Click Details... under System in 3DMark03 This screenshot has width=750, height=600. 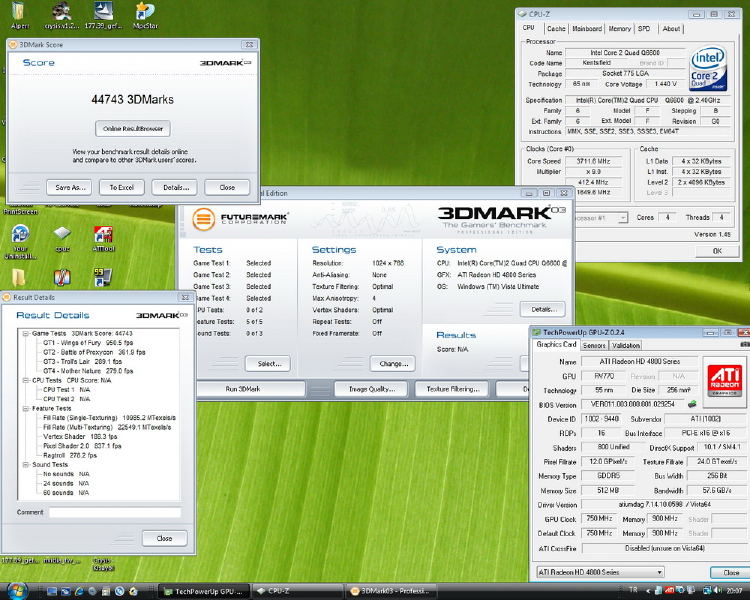point(543,310)
